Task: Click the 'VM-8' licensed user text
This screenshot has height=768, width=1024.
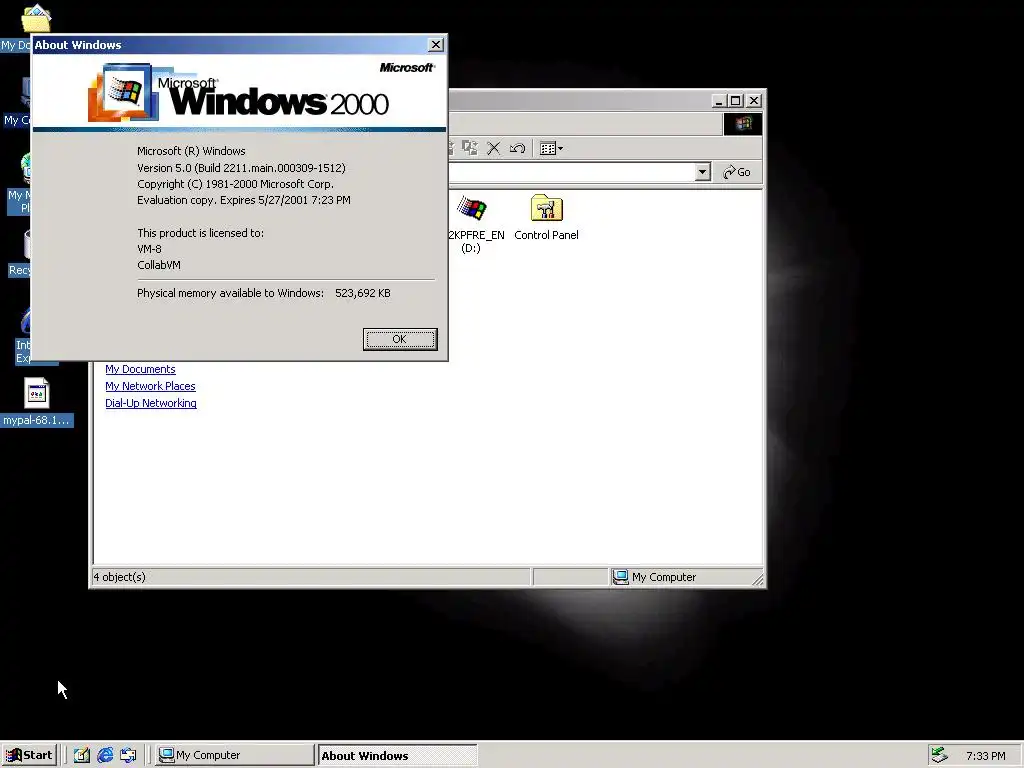Action: [x=149, y=249]
